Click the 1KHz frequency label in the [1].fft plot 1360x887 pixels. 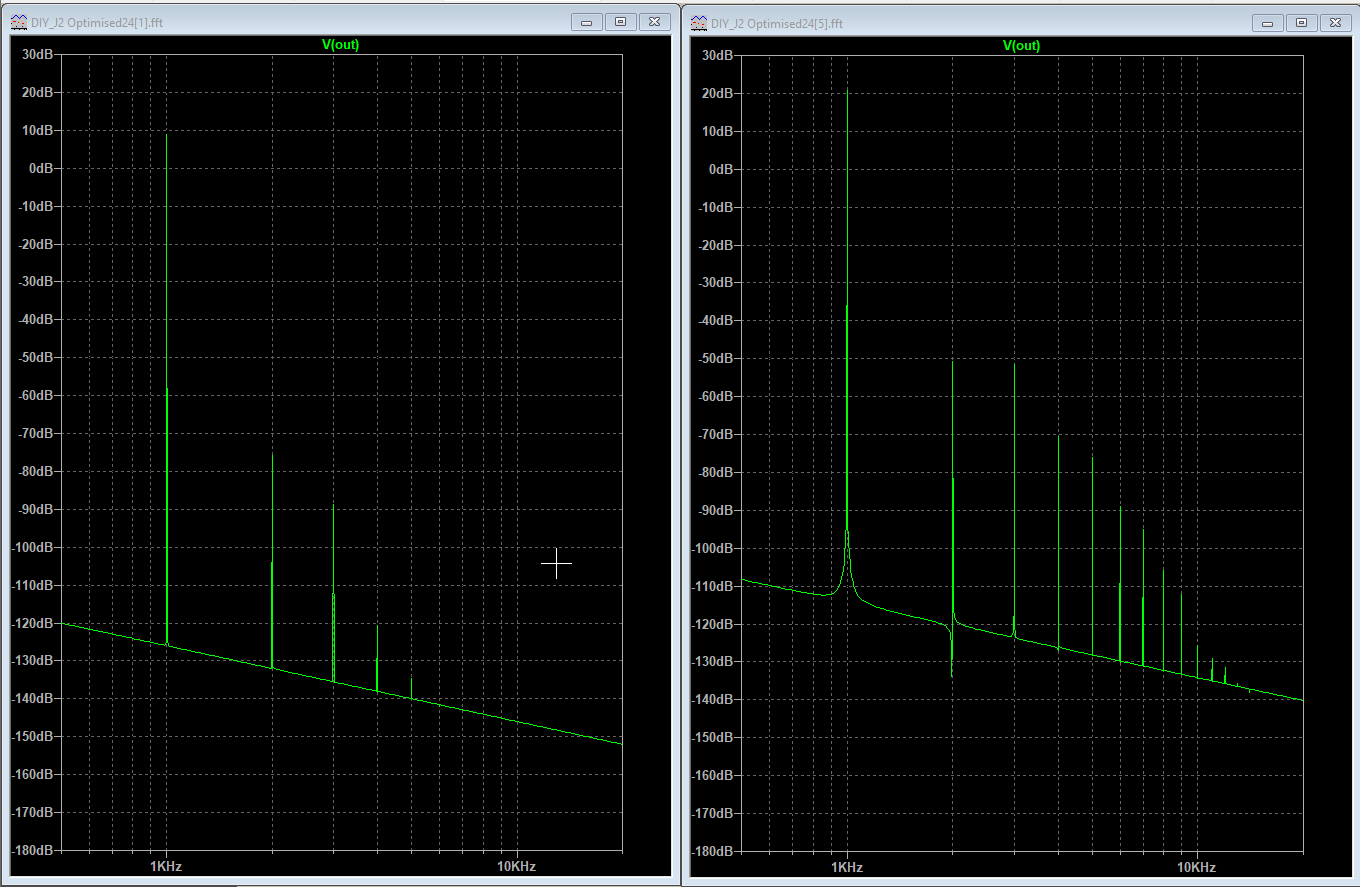pos(167,866)
